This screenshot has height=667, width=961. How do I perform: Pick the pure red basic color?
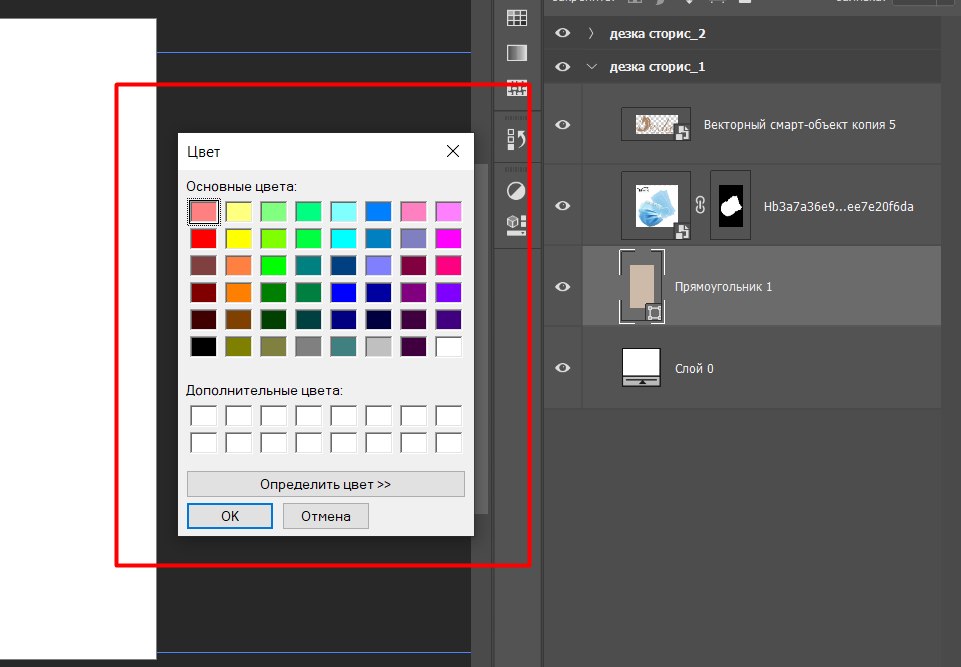(203, 238)
